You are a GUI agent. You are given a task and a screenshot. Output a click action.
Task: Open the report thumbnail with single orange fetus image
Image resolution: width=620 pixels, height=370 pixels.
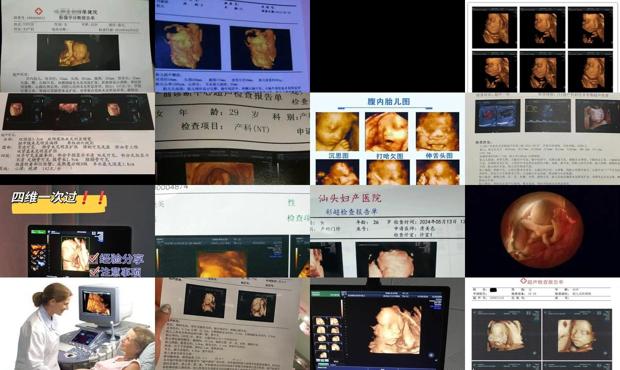coord(77,46)
